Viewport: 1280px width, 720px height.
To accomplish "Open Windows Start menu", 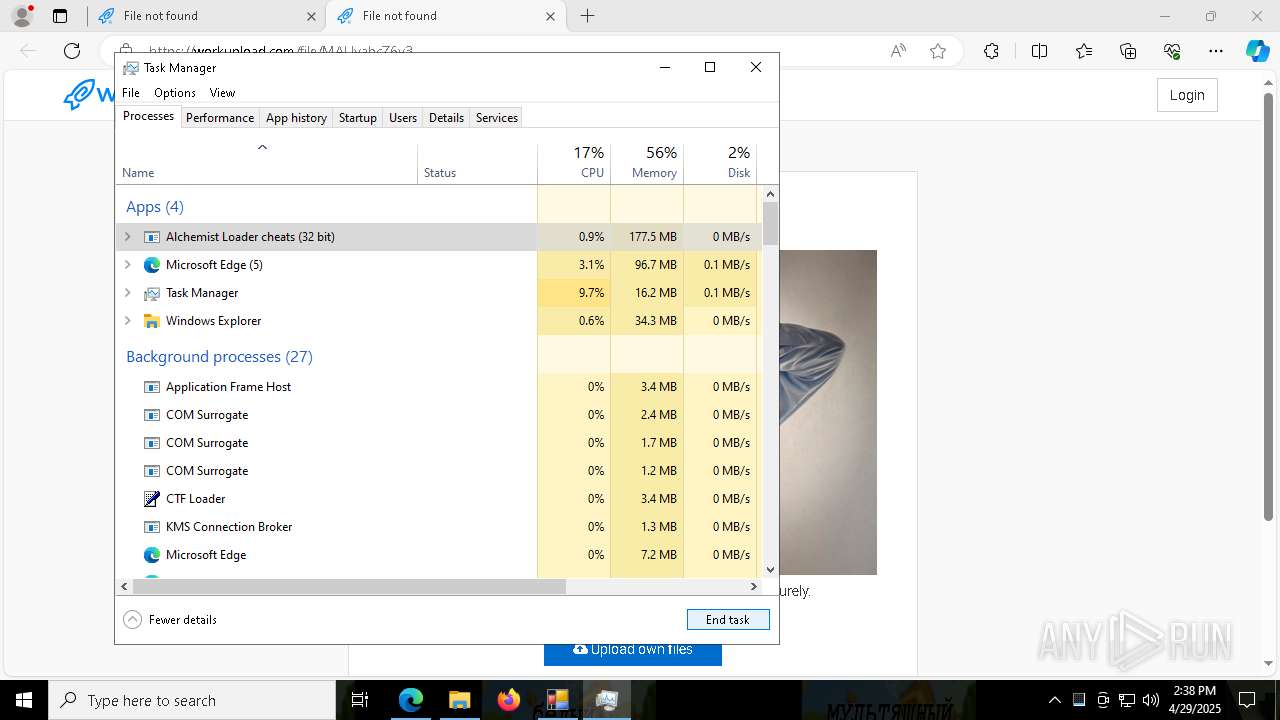I will point(24,700).
